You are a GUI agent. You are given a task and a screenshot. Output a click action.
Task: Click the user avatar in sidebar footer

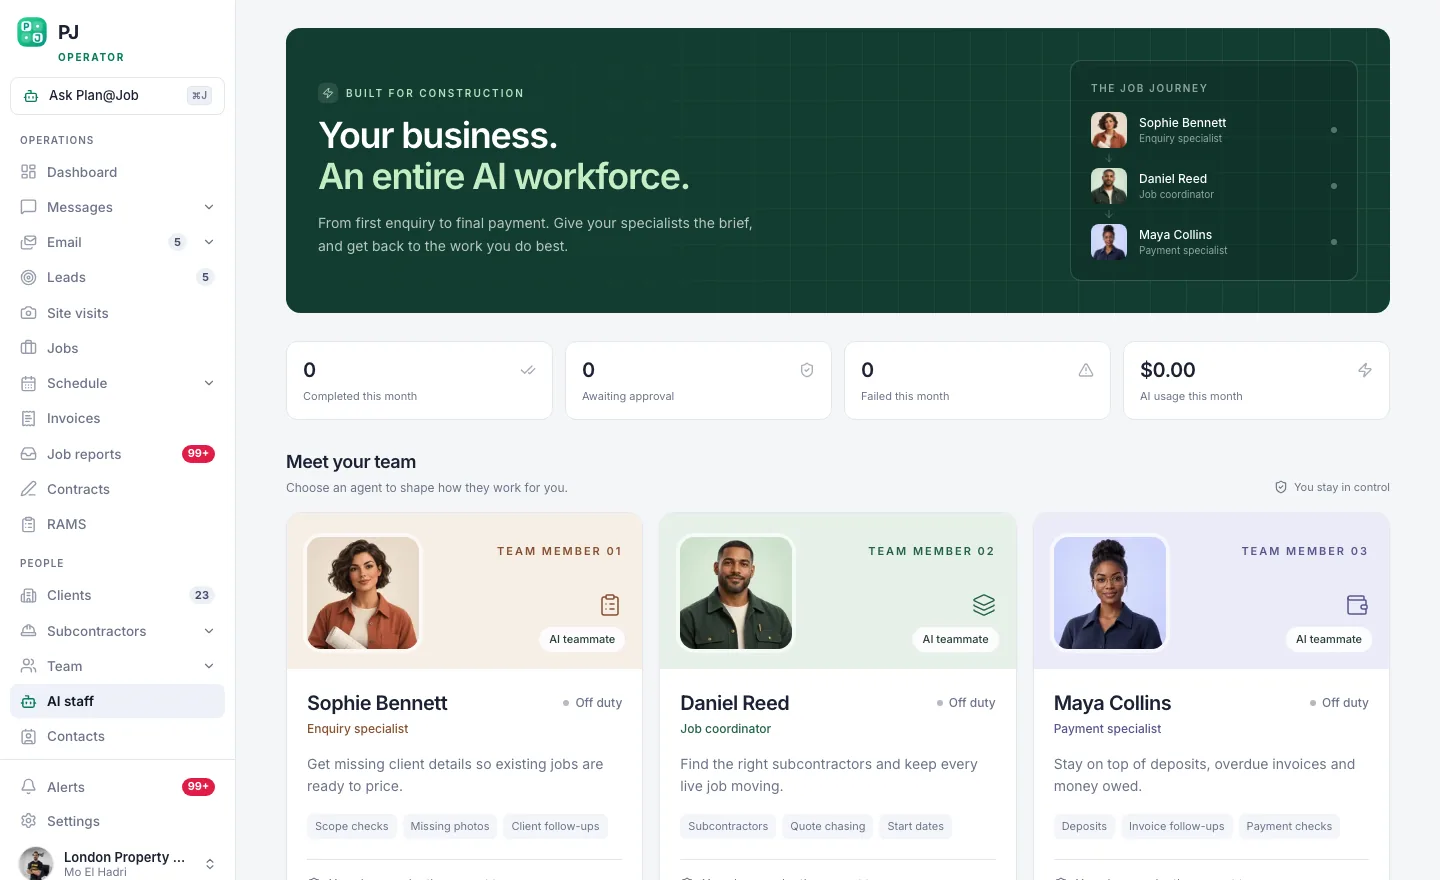click(x=36, y=864)
